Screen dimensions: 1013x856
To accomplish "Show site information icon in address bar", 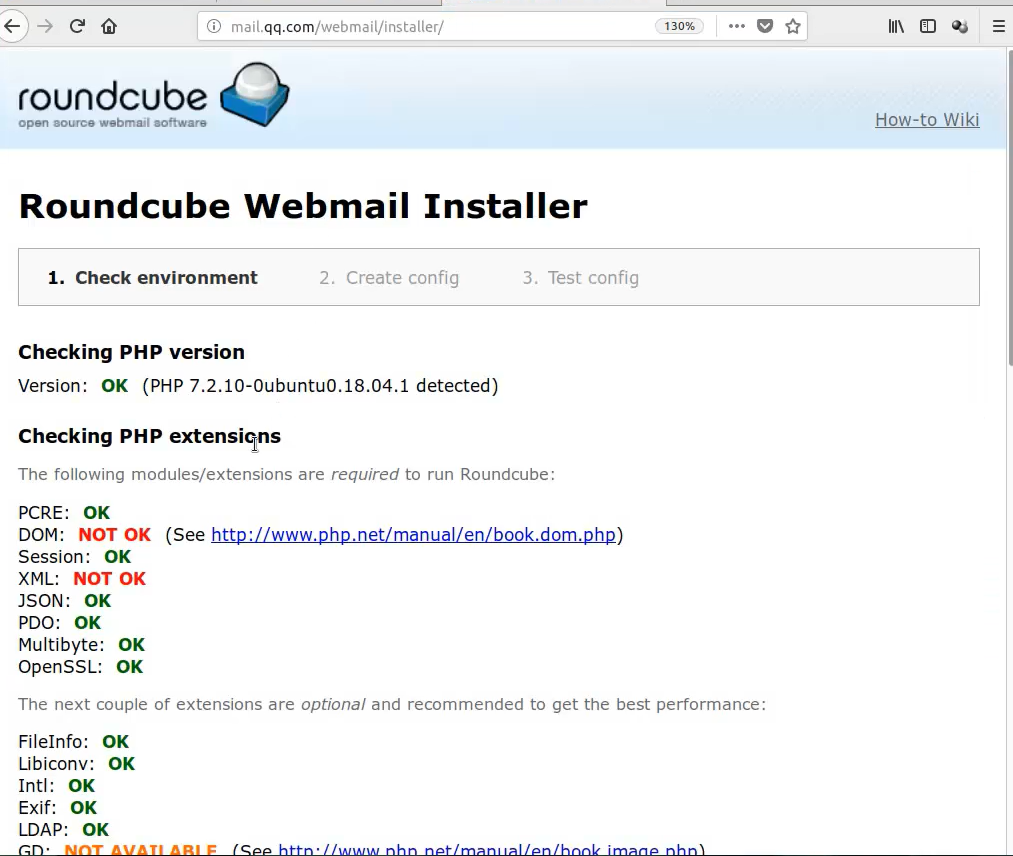I will (x=214, y=26).
